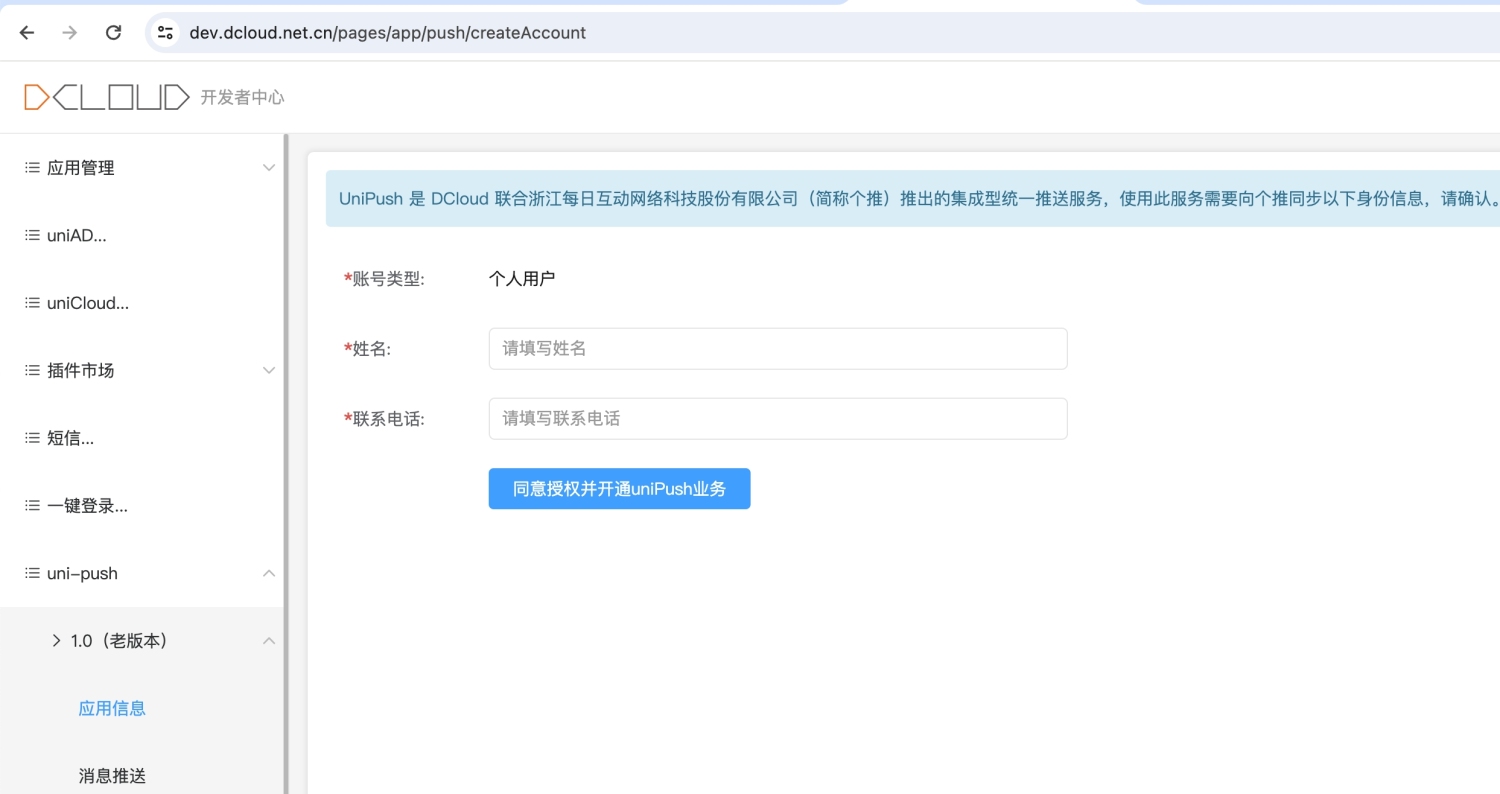Image resolution: width=1500 pixels, height=794 pixels.
Task: Expand the 应用管理 chevron
Action: click(x=269, y=168)
